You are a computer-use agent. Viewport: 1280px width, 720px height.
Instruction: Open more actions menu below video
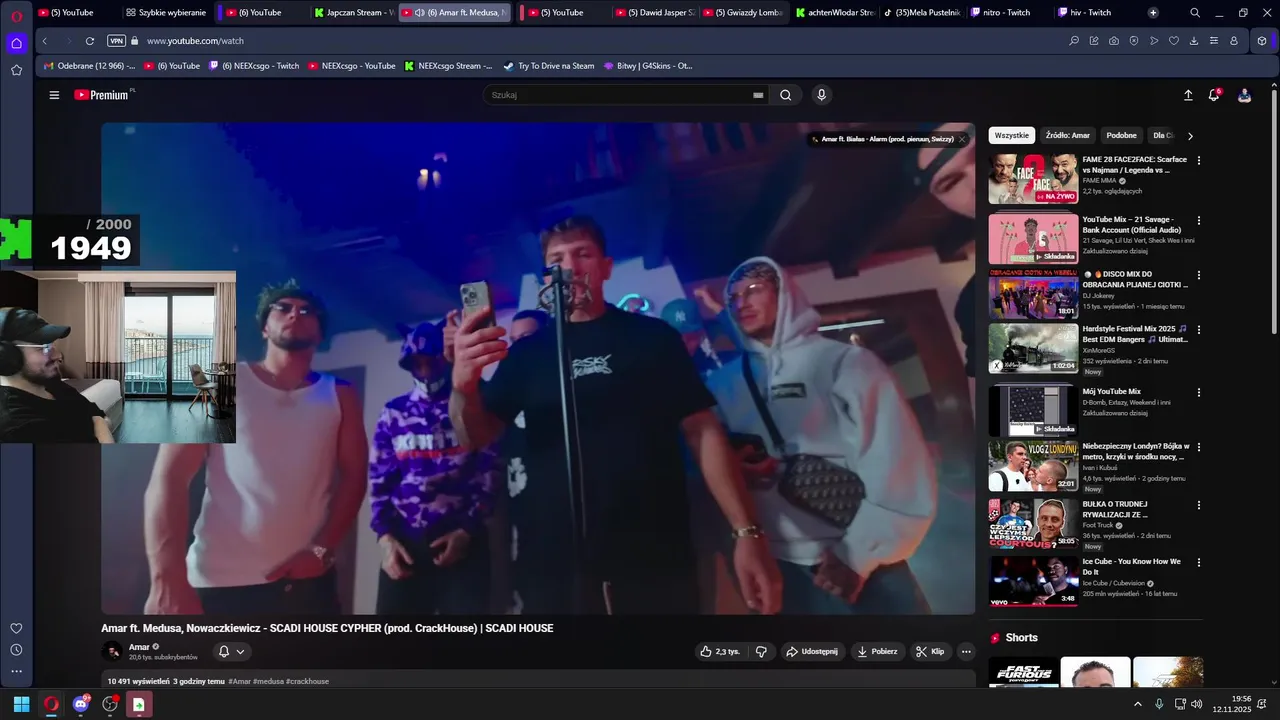[x=966, y=651]
